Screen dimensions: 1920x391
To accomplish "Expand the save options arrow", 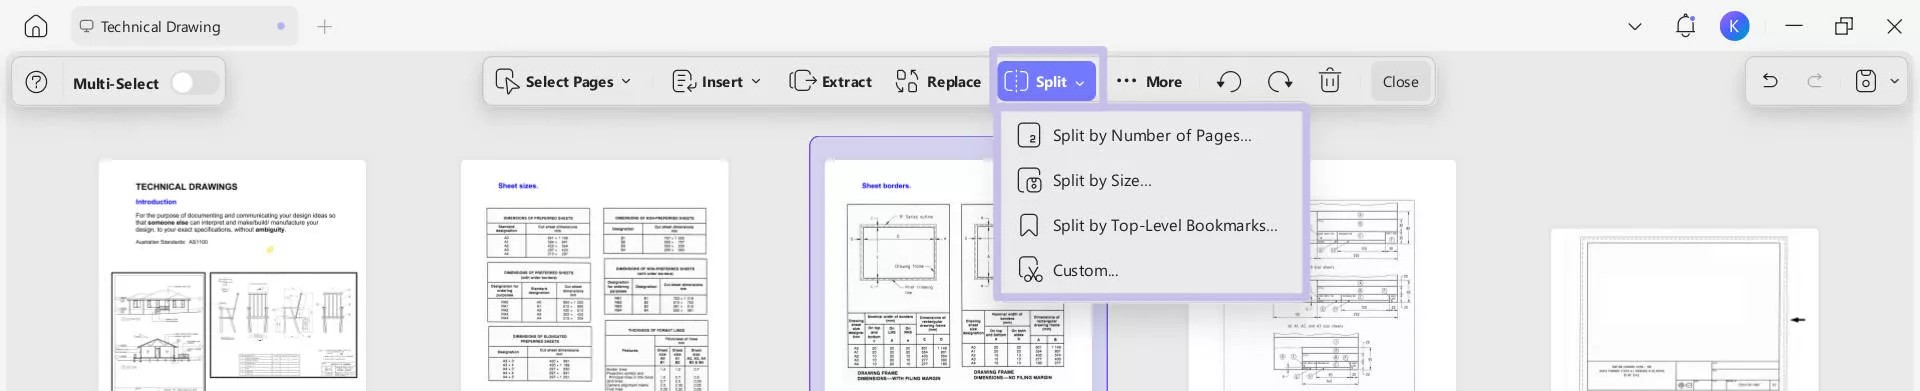I will pos(1894,82).
